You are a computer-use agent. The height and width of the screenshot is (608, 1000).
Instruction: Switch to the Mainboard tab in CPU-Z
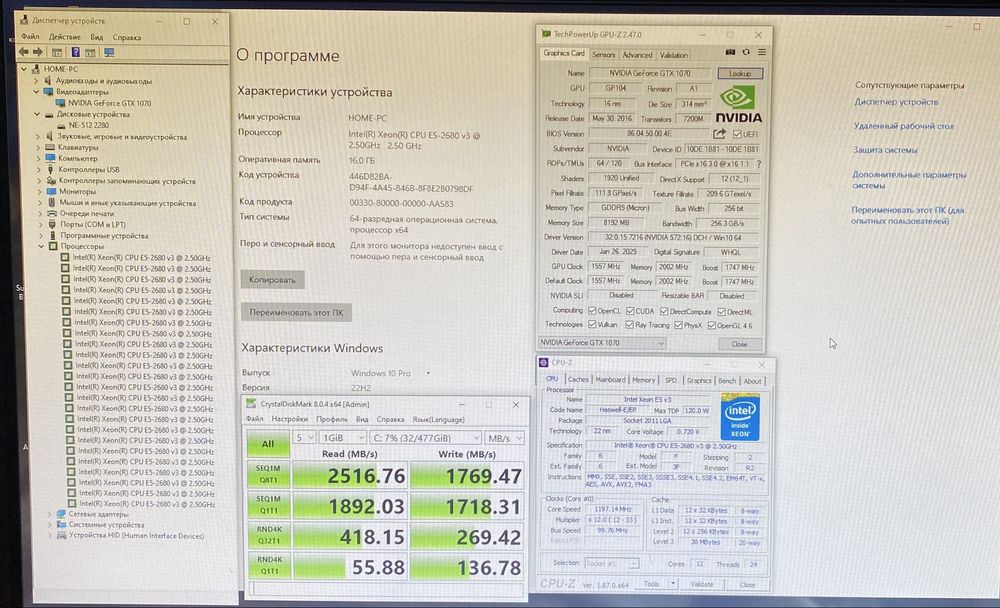(x=610, y=380)
